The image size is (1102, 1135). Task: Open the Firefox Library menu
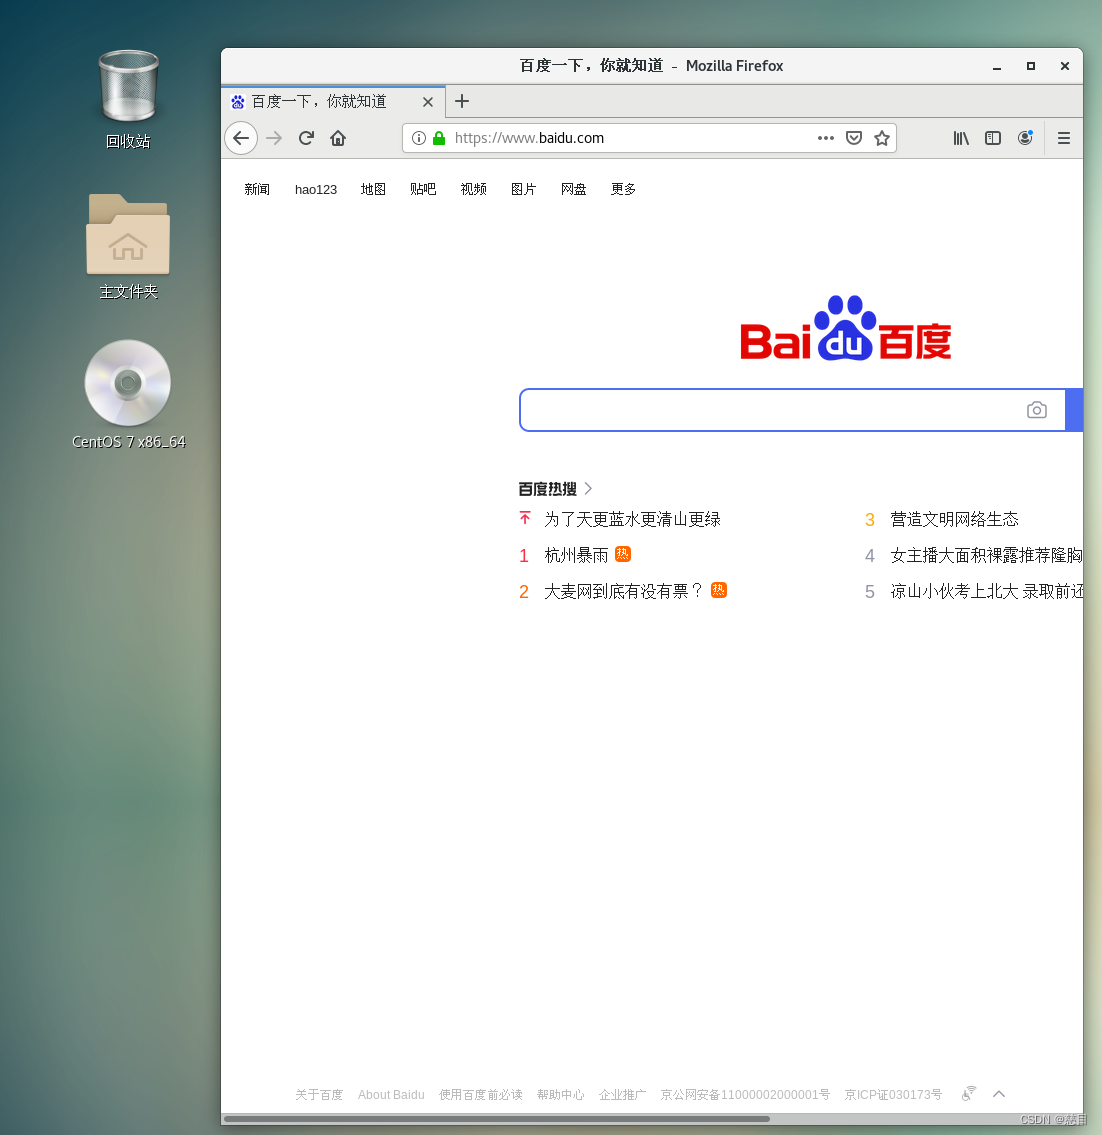(x=961, y=138)
